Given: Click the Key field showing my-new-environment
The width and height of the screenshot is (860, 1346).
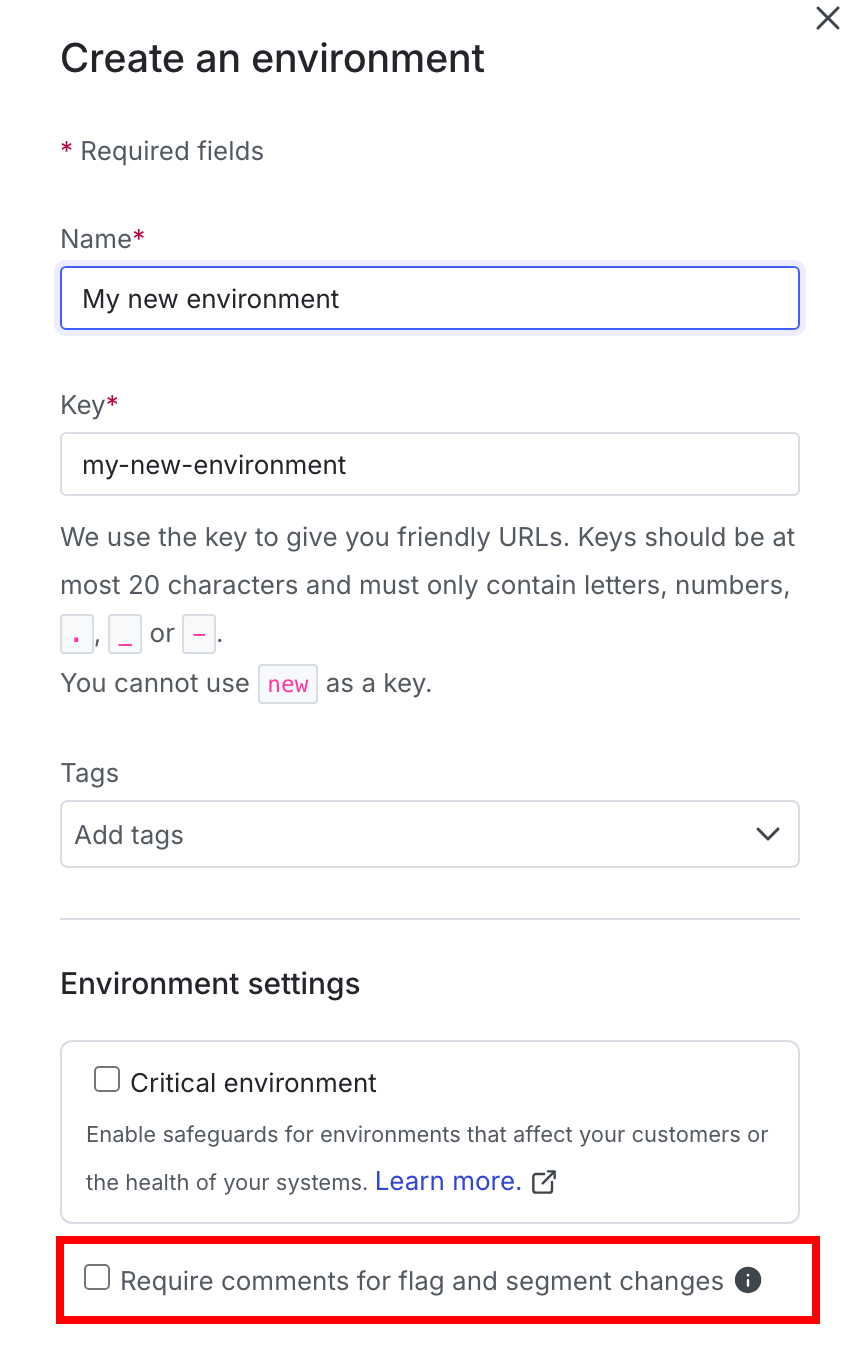Looking at the screenshot, I should point(430,464).
